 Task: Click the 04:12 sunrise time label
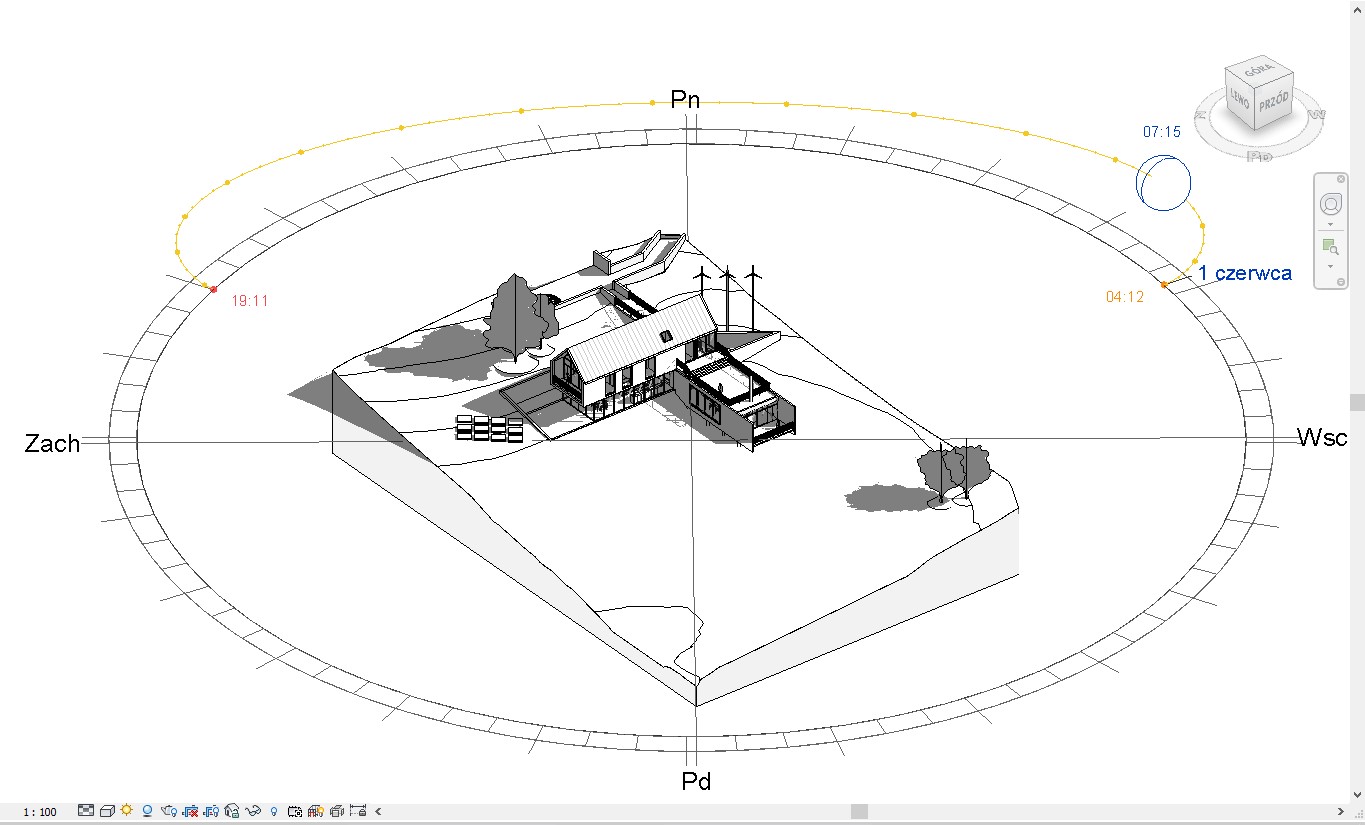click(1125, 297)
